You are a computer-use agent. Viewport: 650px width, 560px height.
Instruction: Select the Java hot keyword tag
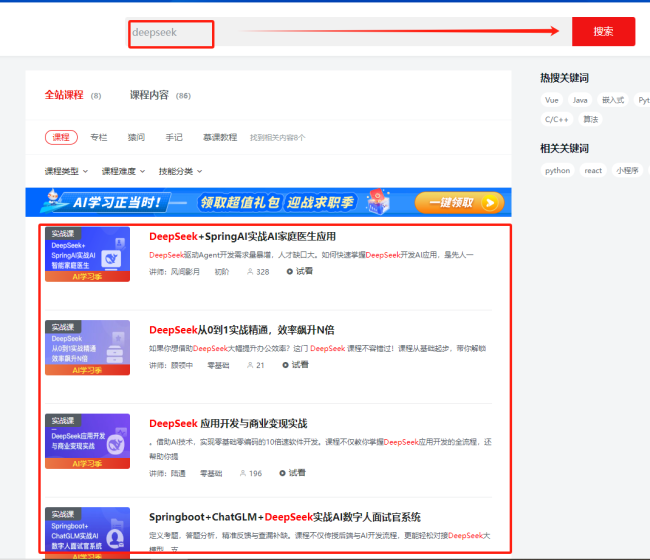[x=580, y=100]
